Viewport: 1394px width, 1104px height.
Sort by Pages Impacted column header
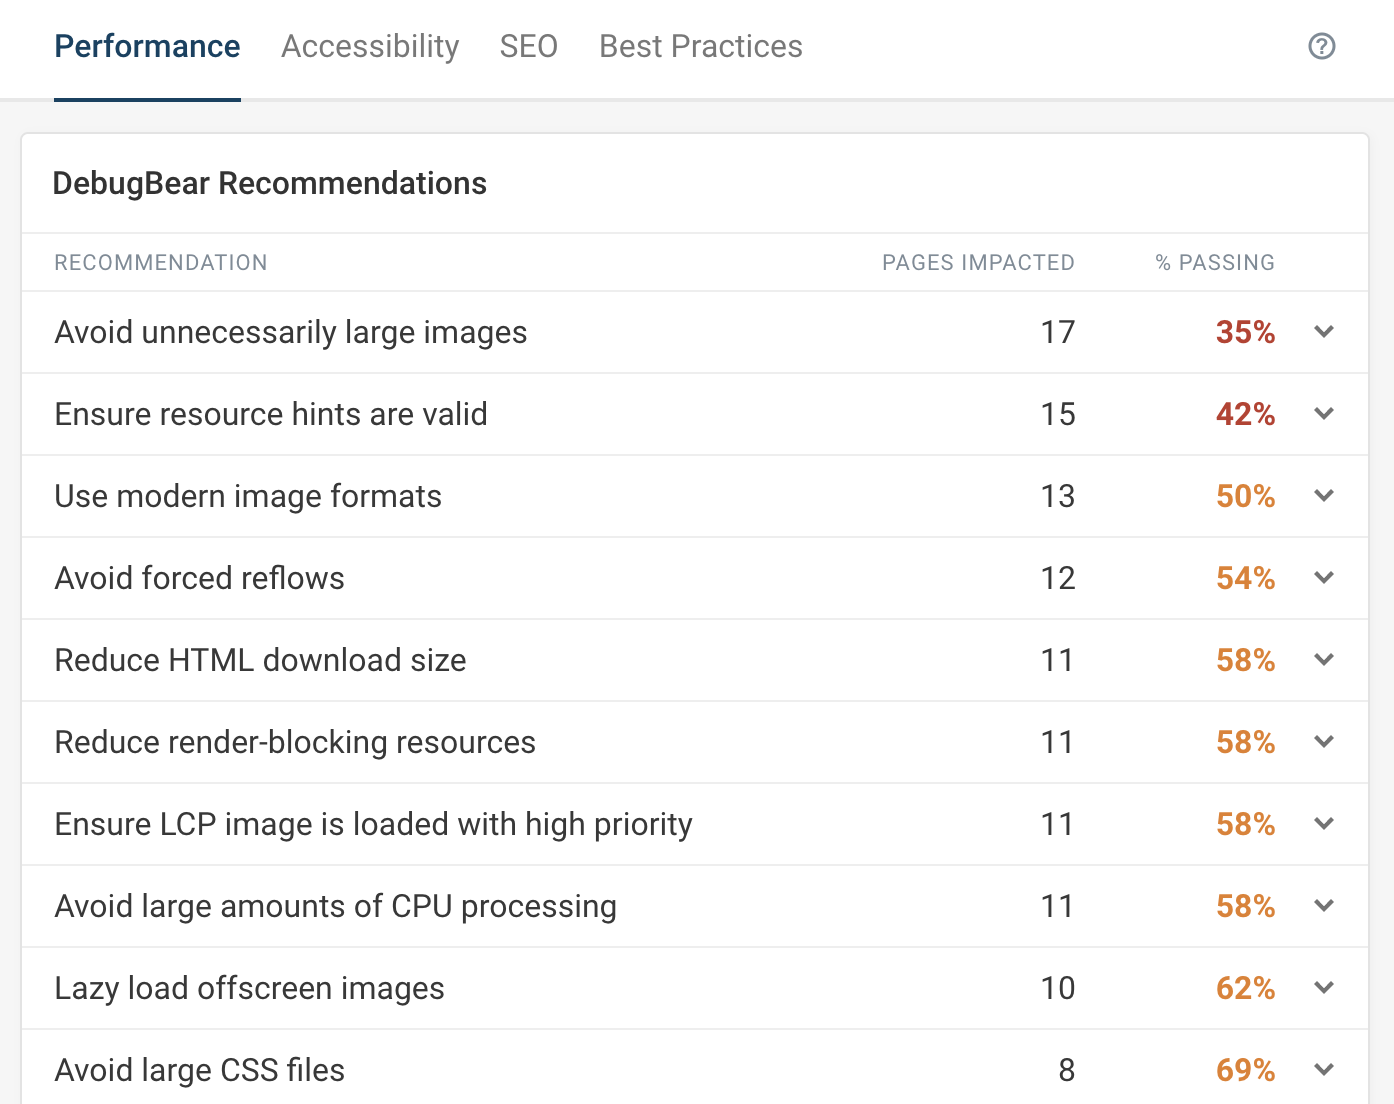pyautogui.click(x=977, y=263)
